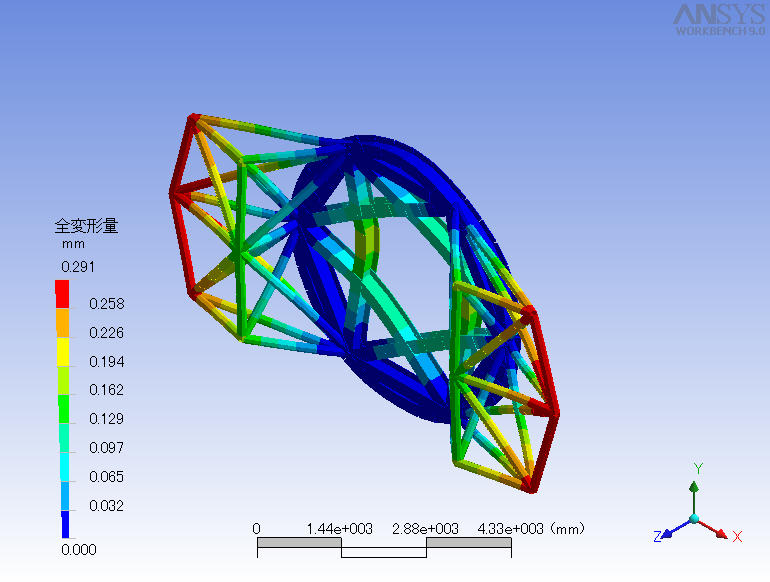Click the scale ruler label 1.44e+003
This screenshot has width=770, height=582.
340,529
